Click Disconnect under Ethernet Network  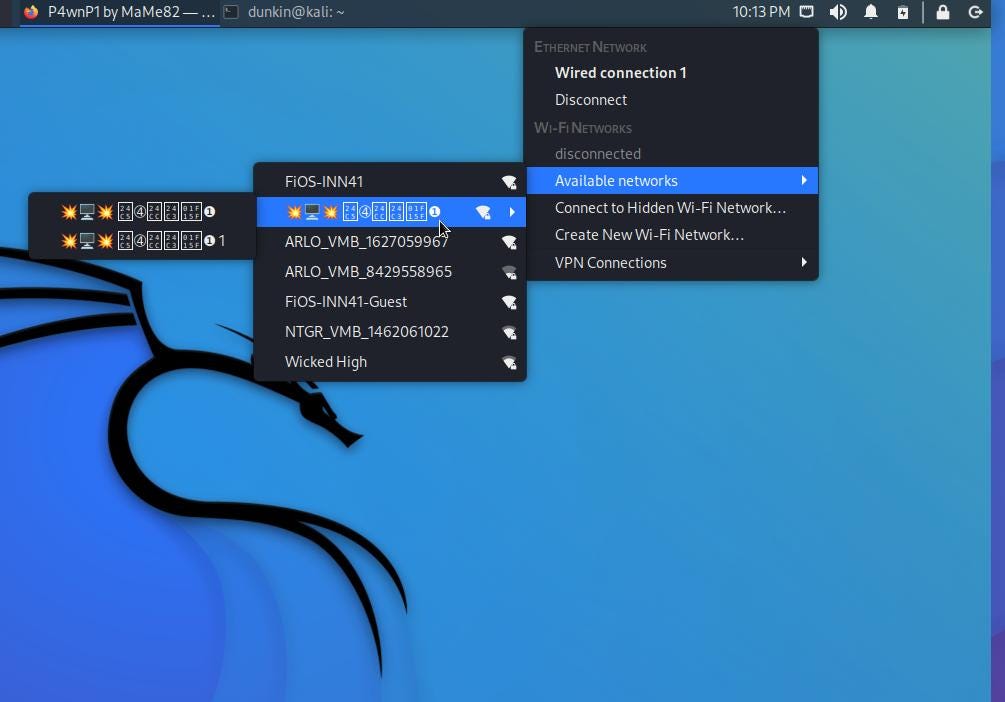tap(671, 100)
